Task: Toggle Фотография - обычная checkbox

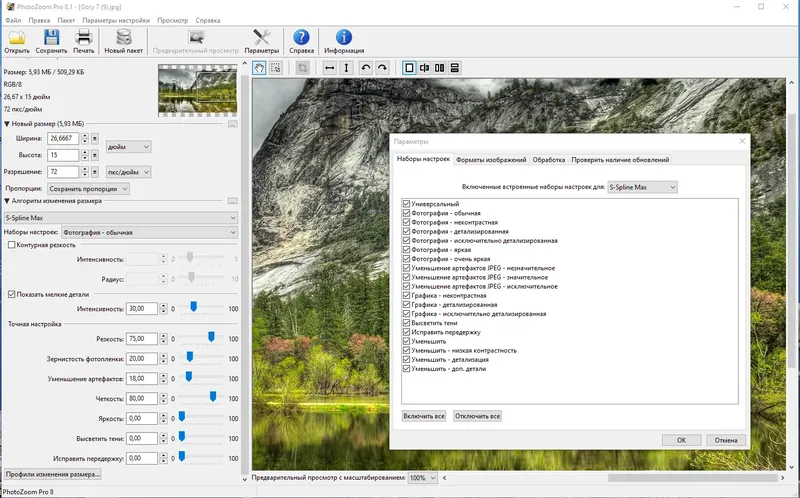Action: point(407,213)
